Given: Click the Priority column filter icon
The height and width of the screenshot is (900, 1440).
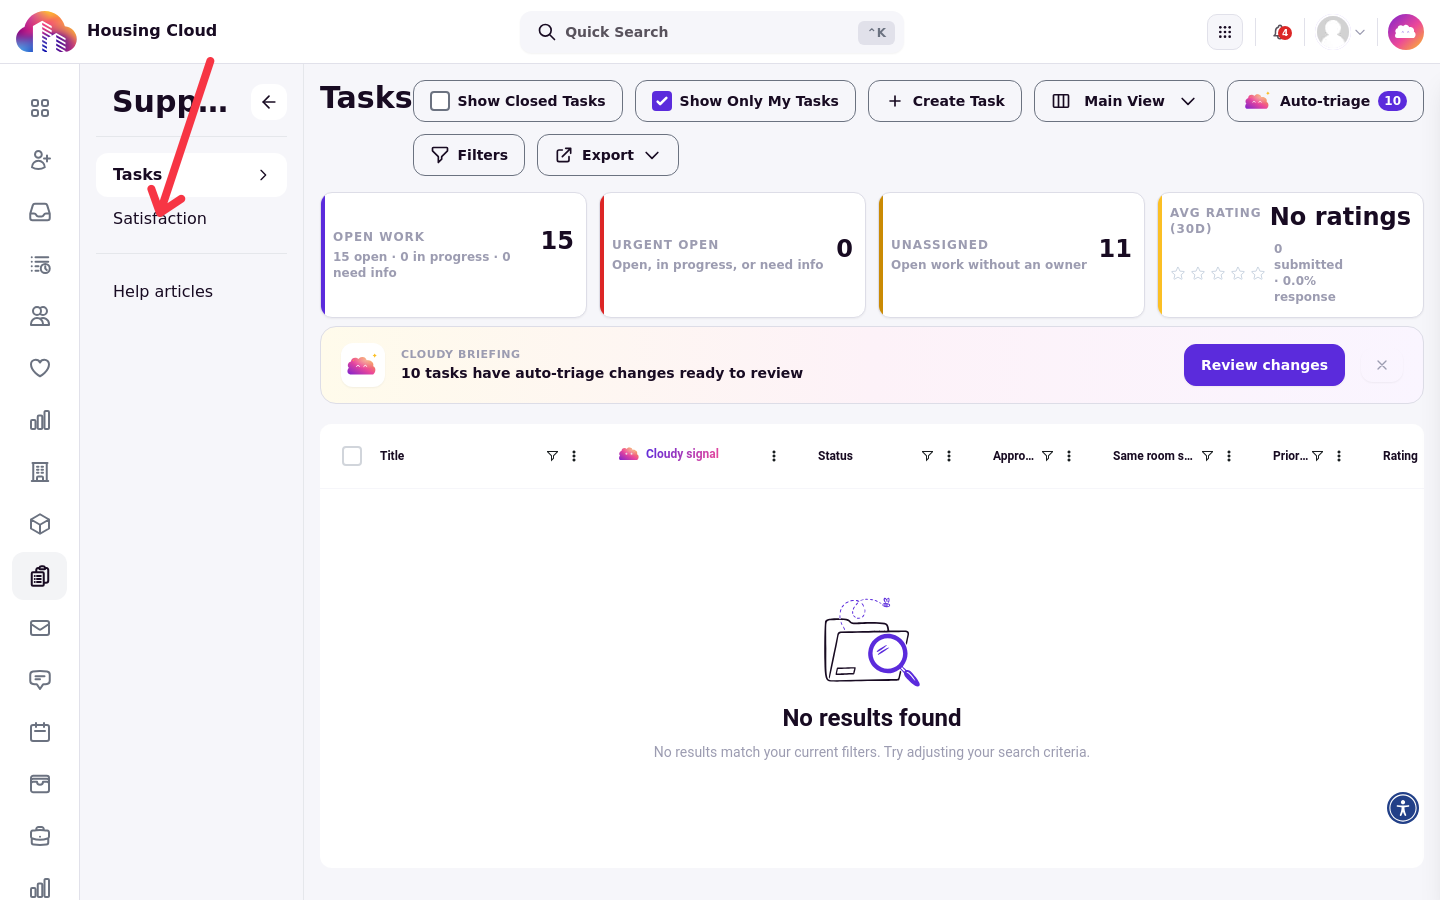Looking at the screenshot, I should pos(1317,456).
